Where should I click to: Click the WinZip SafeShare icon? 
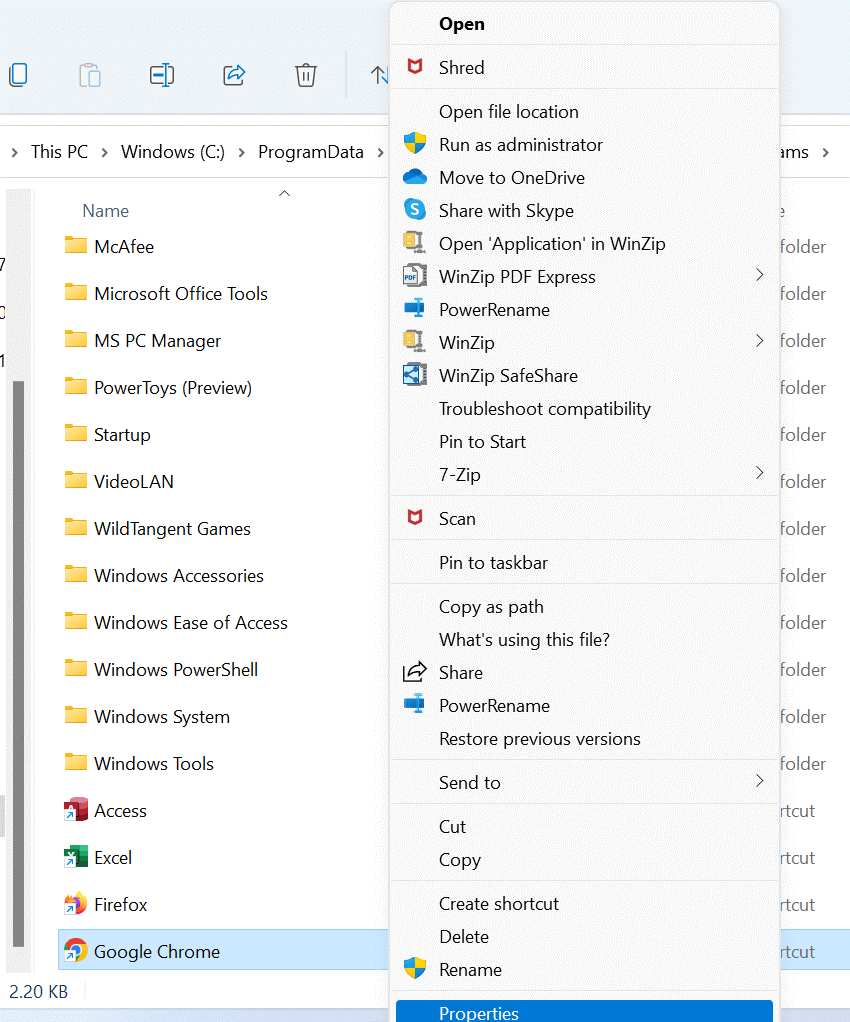pyautogui.click(x=415, y=375)
